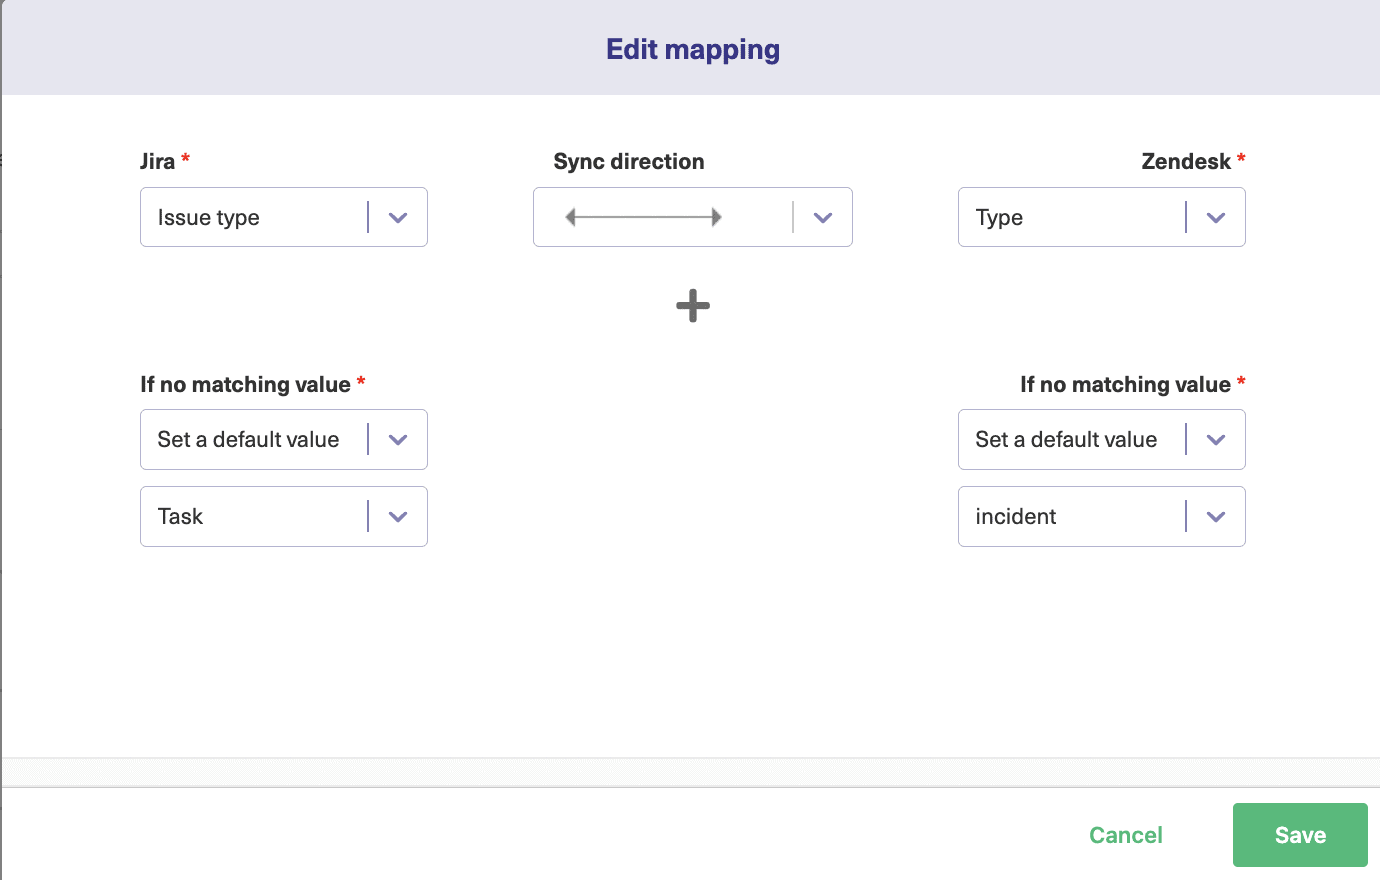Click the Cancel link
The image size is (1380, 880).
[1125, 834]
